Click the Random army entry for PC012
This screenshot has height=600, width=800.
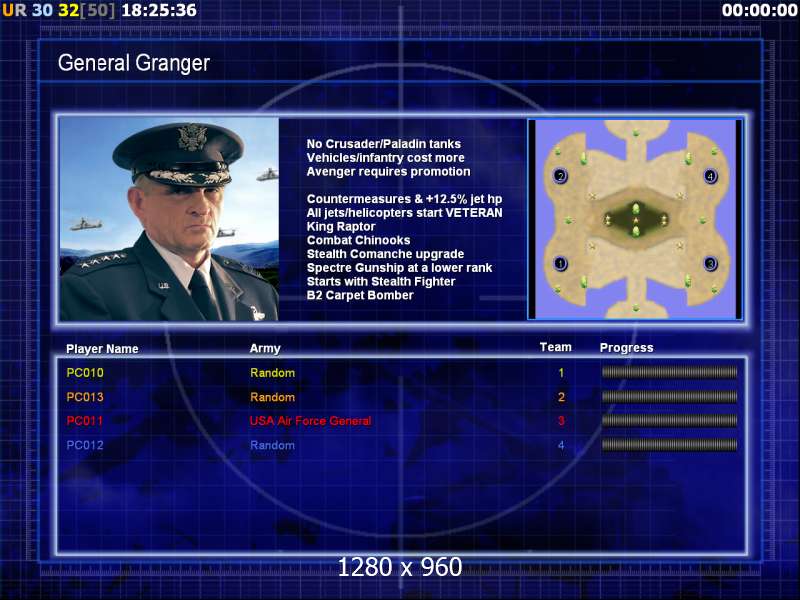272,445
